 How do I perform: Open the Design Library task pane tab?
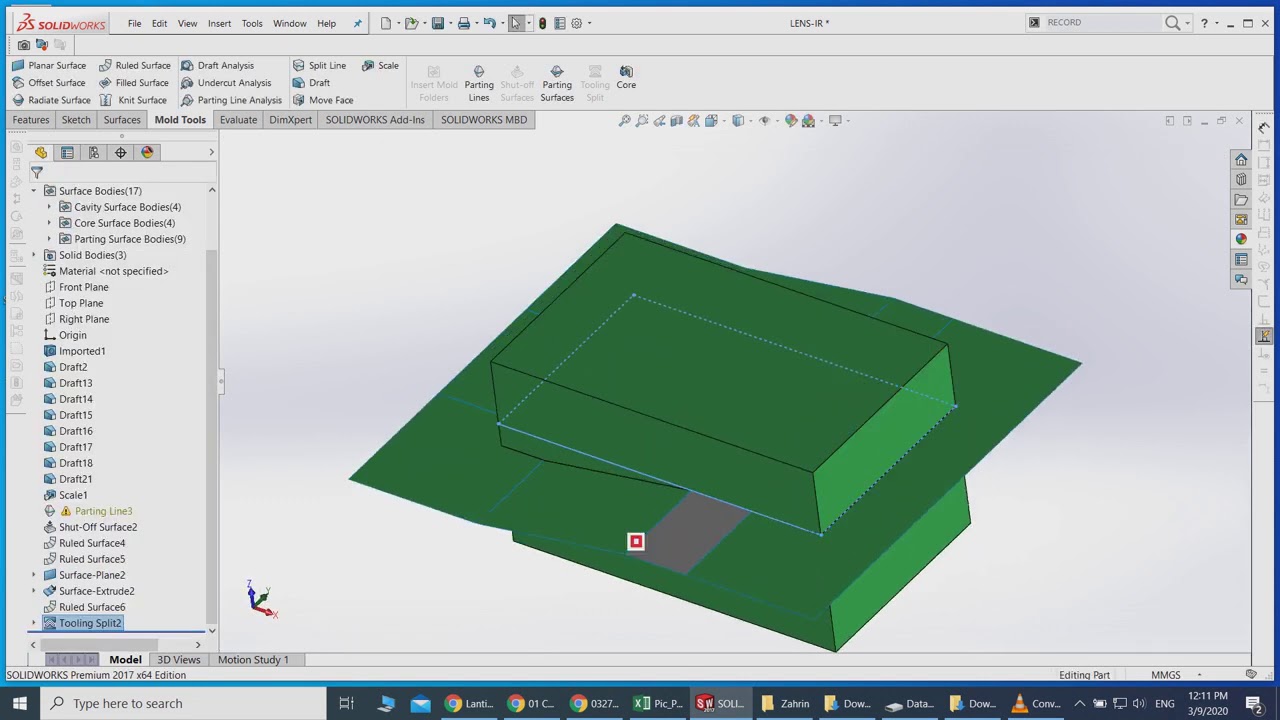(1241, 180)
